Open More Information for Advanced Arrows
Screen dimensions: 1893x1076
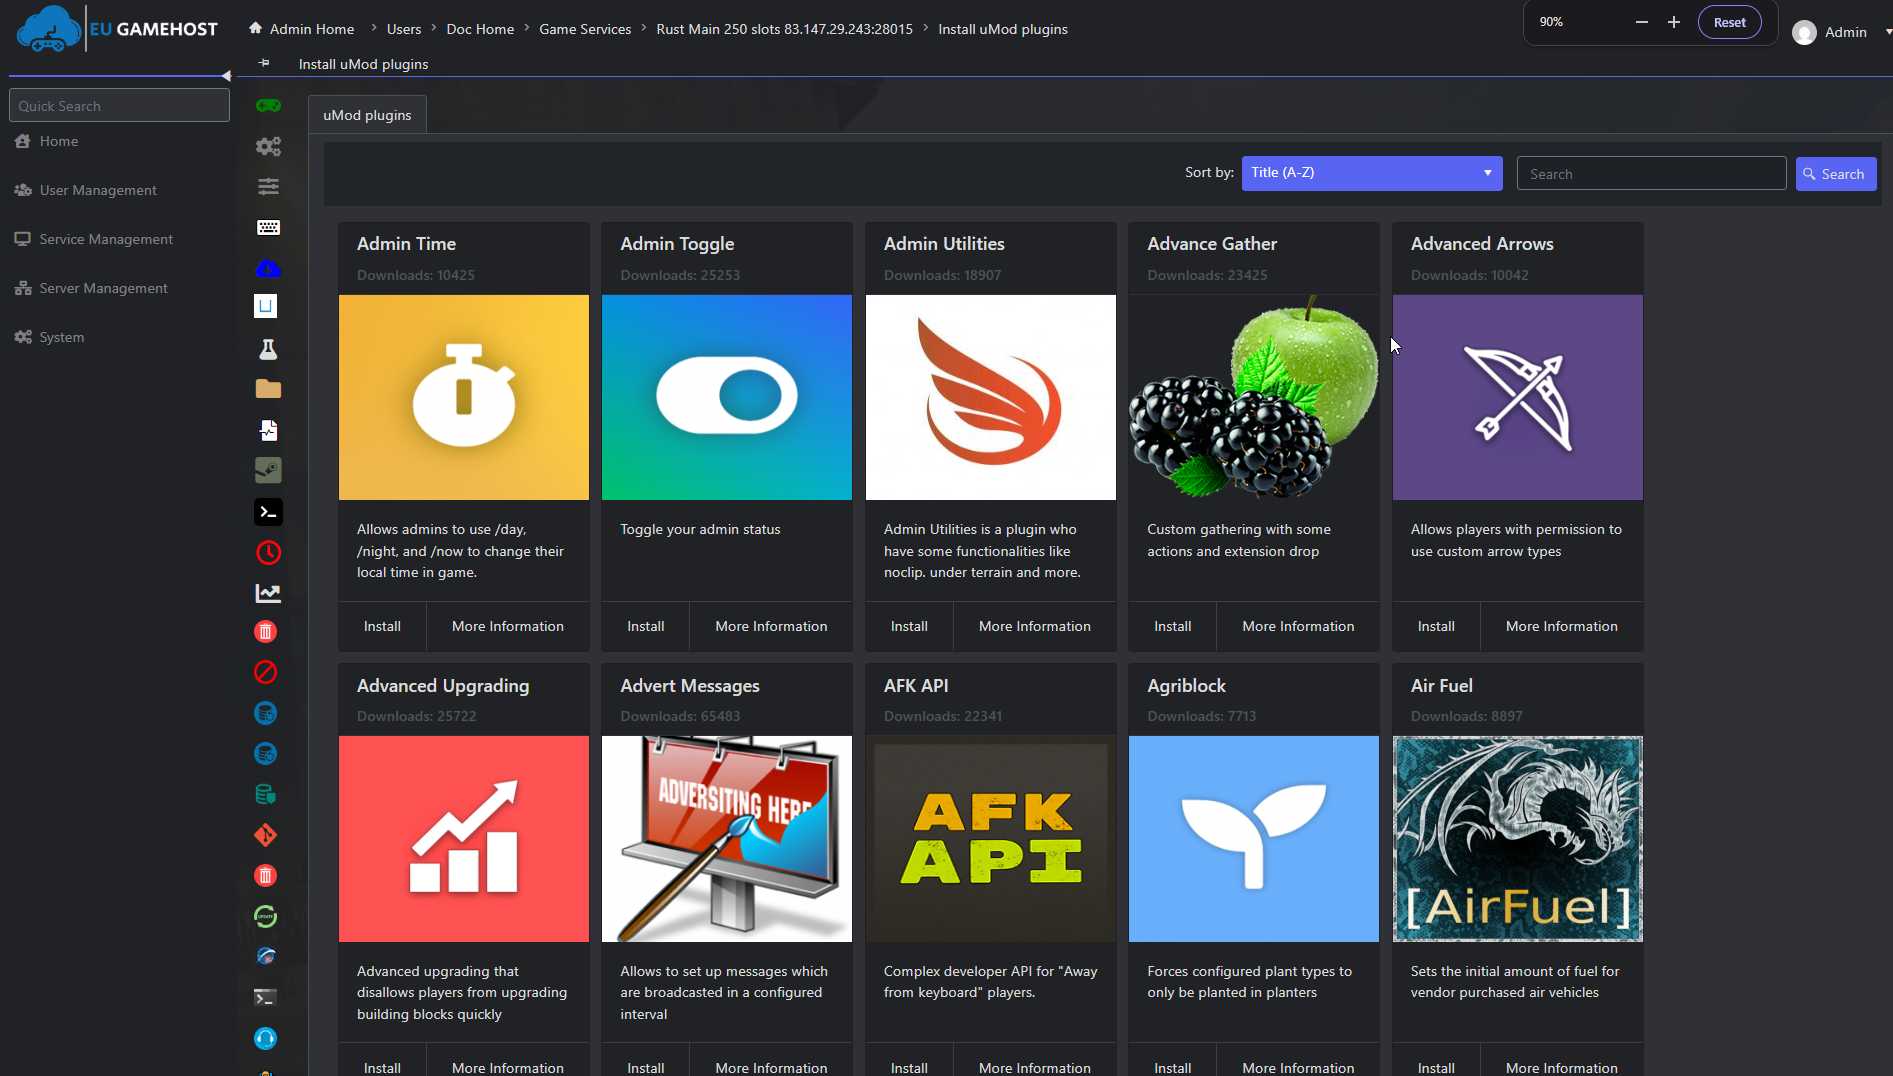1561,626
